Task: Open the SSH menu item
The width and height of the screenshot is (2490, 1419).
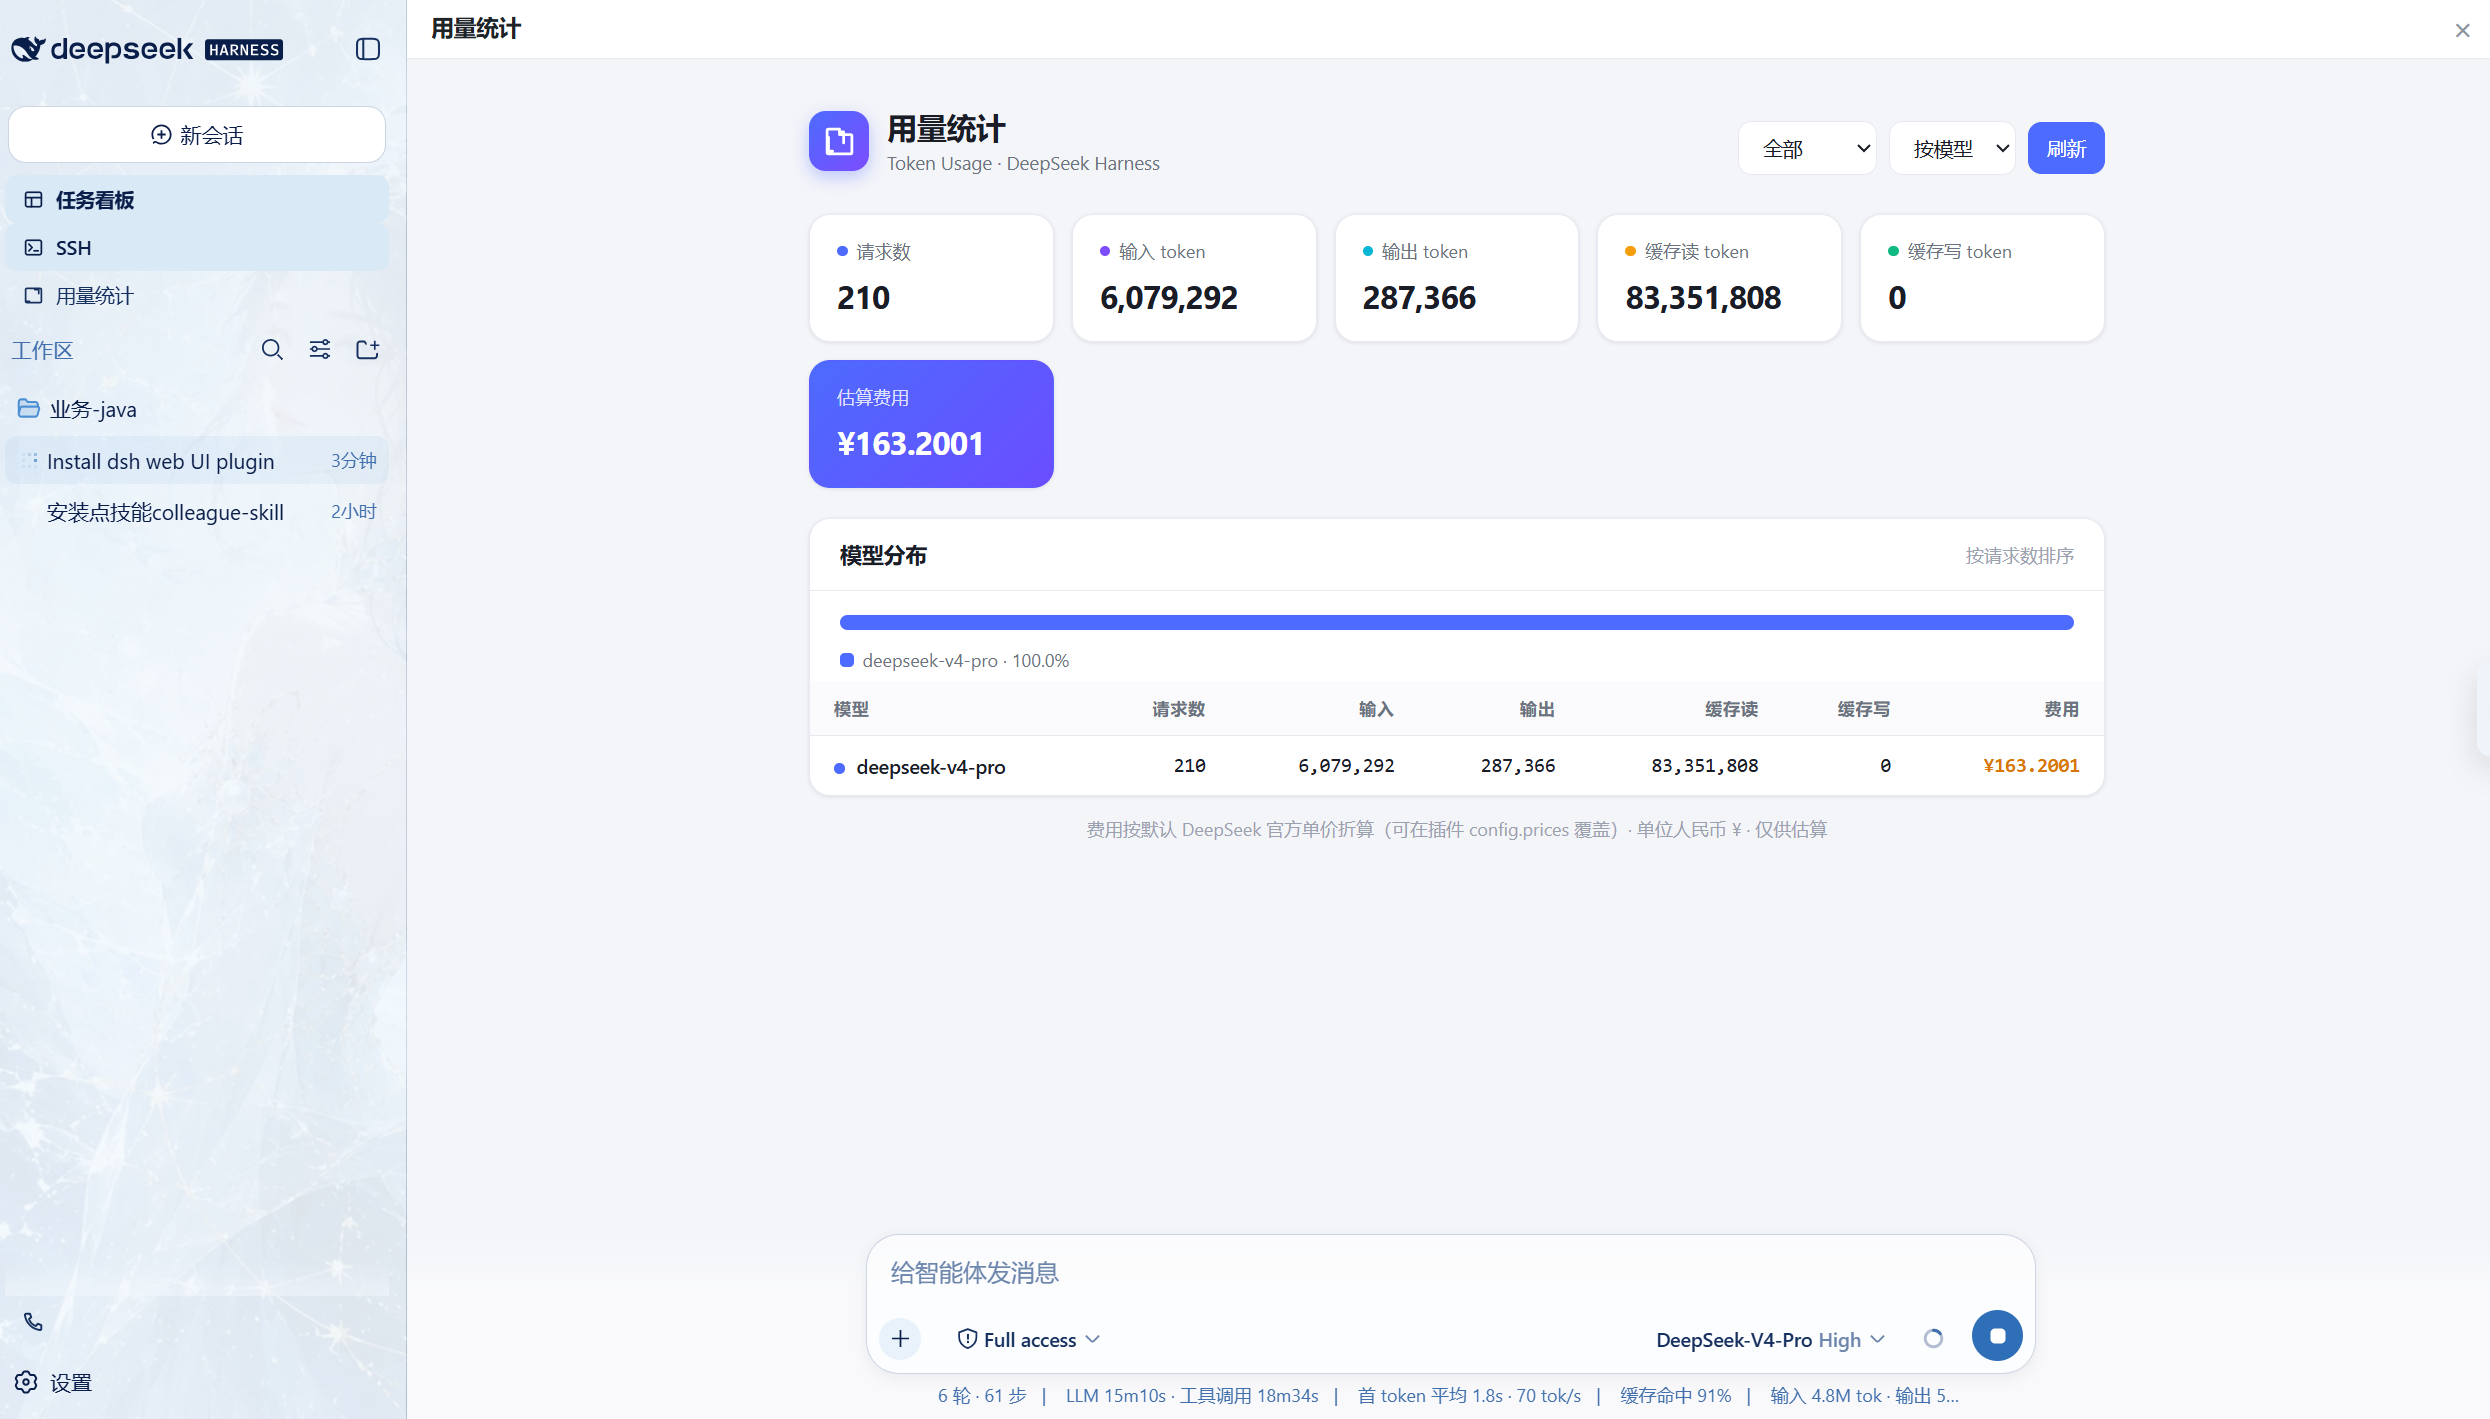Action: [197, 248]
